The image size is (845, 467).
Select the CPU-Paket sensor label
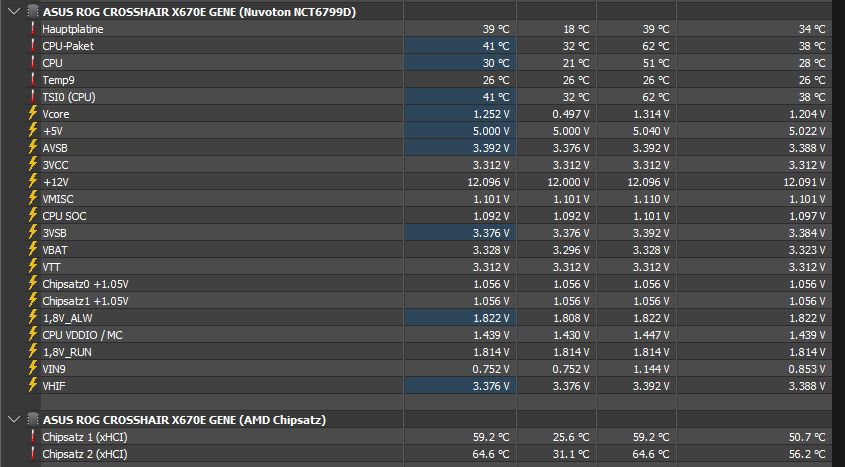pyautogui.click(x=68, y=46)
